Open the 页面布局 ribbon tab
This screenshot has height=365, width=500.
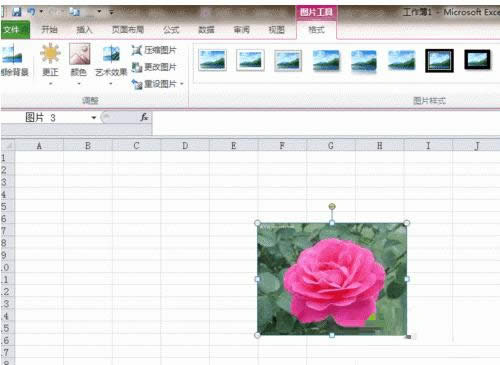tap(128, 30)
